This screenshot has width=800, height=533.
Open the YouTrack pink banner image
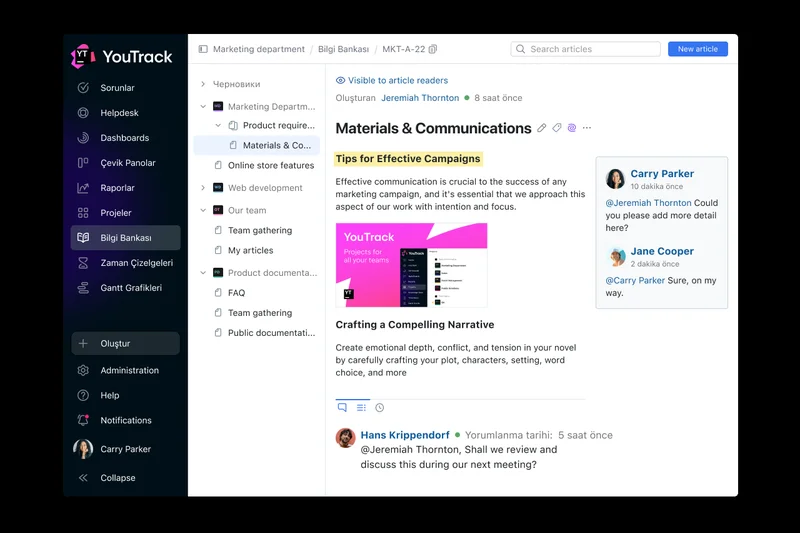coord(411,265)
